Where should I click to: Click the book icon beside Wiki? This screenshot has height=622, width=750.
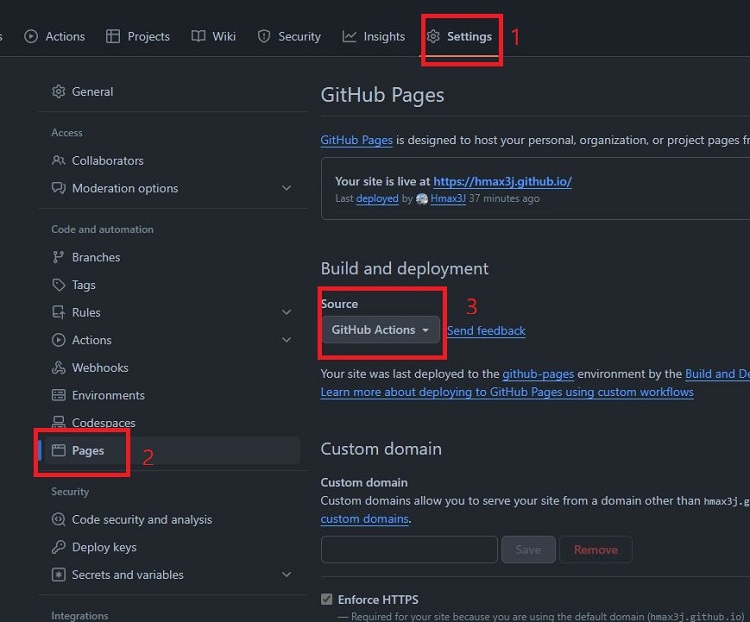pyautogui.click(x=198, y=36)
